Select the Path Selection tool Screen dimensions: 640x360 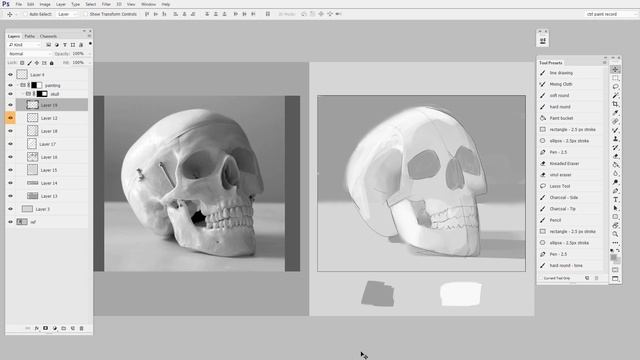[615, 208]
